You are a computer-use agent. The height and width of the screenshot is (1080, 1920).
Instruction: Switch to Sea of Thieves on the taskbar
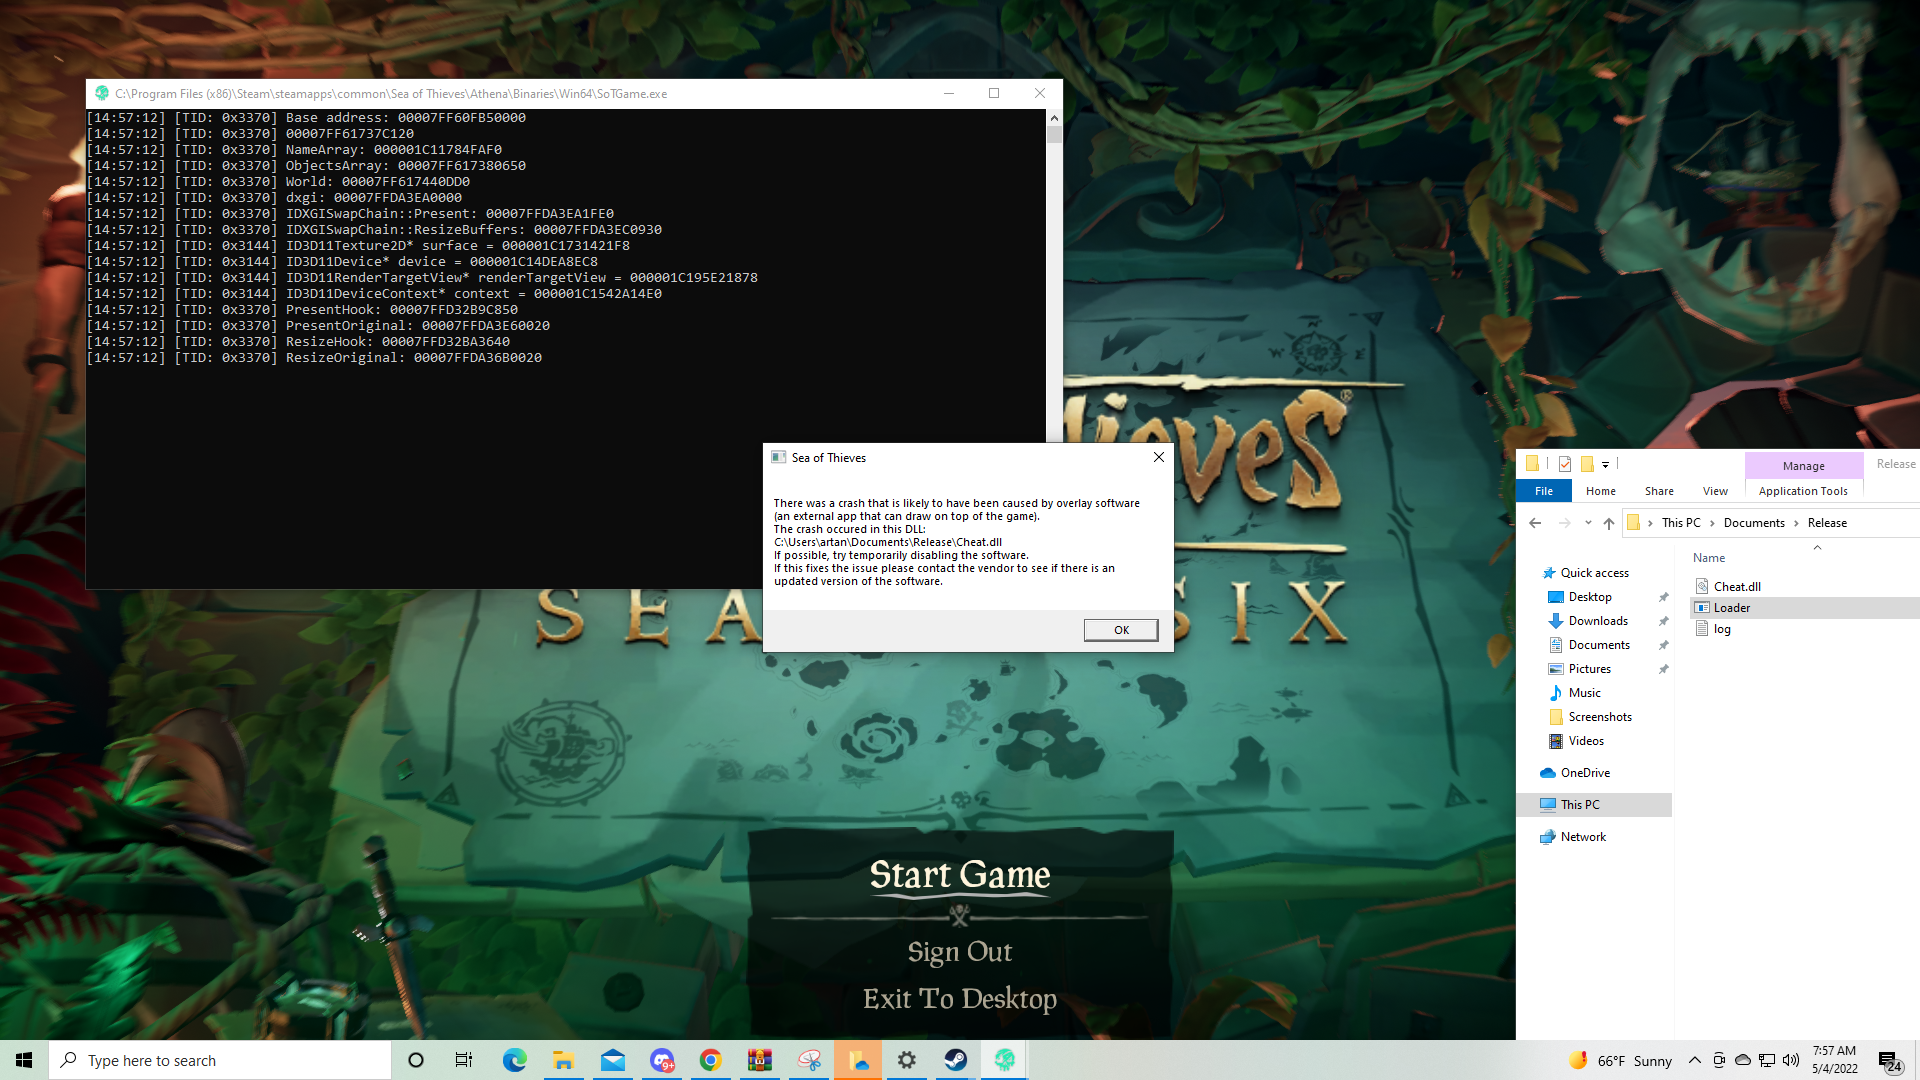1004,1060
